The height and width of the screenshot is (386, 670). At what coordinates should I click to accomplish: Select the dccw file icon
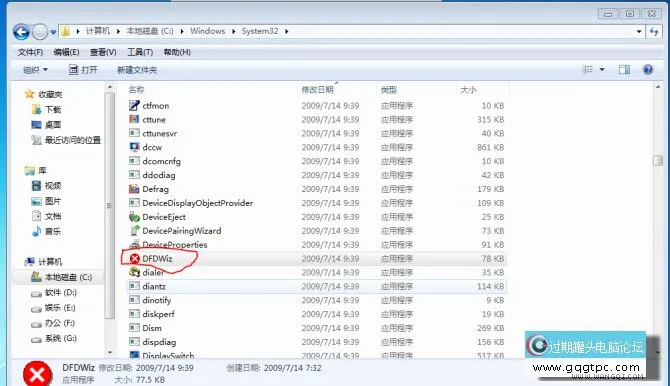click(134, 147)
